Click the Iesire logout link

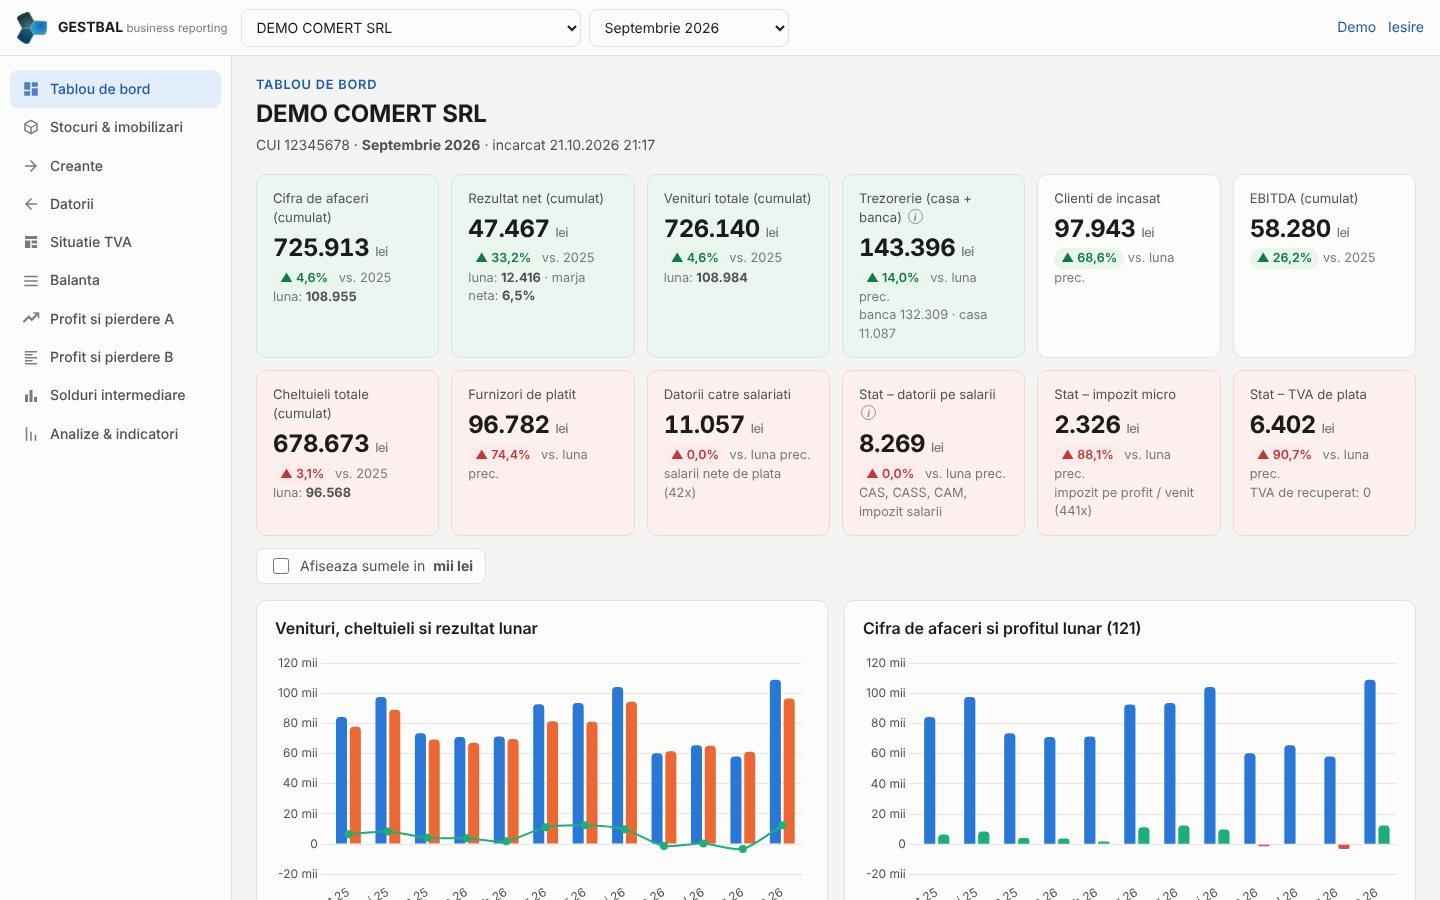point(1405,27)
